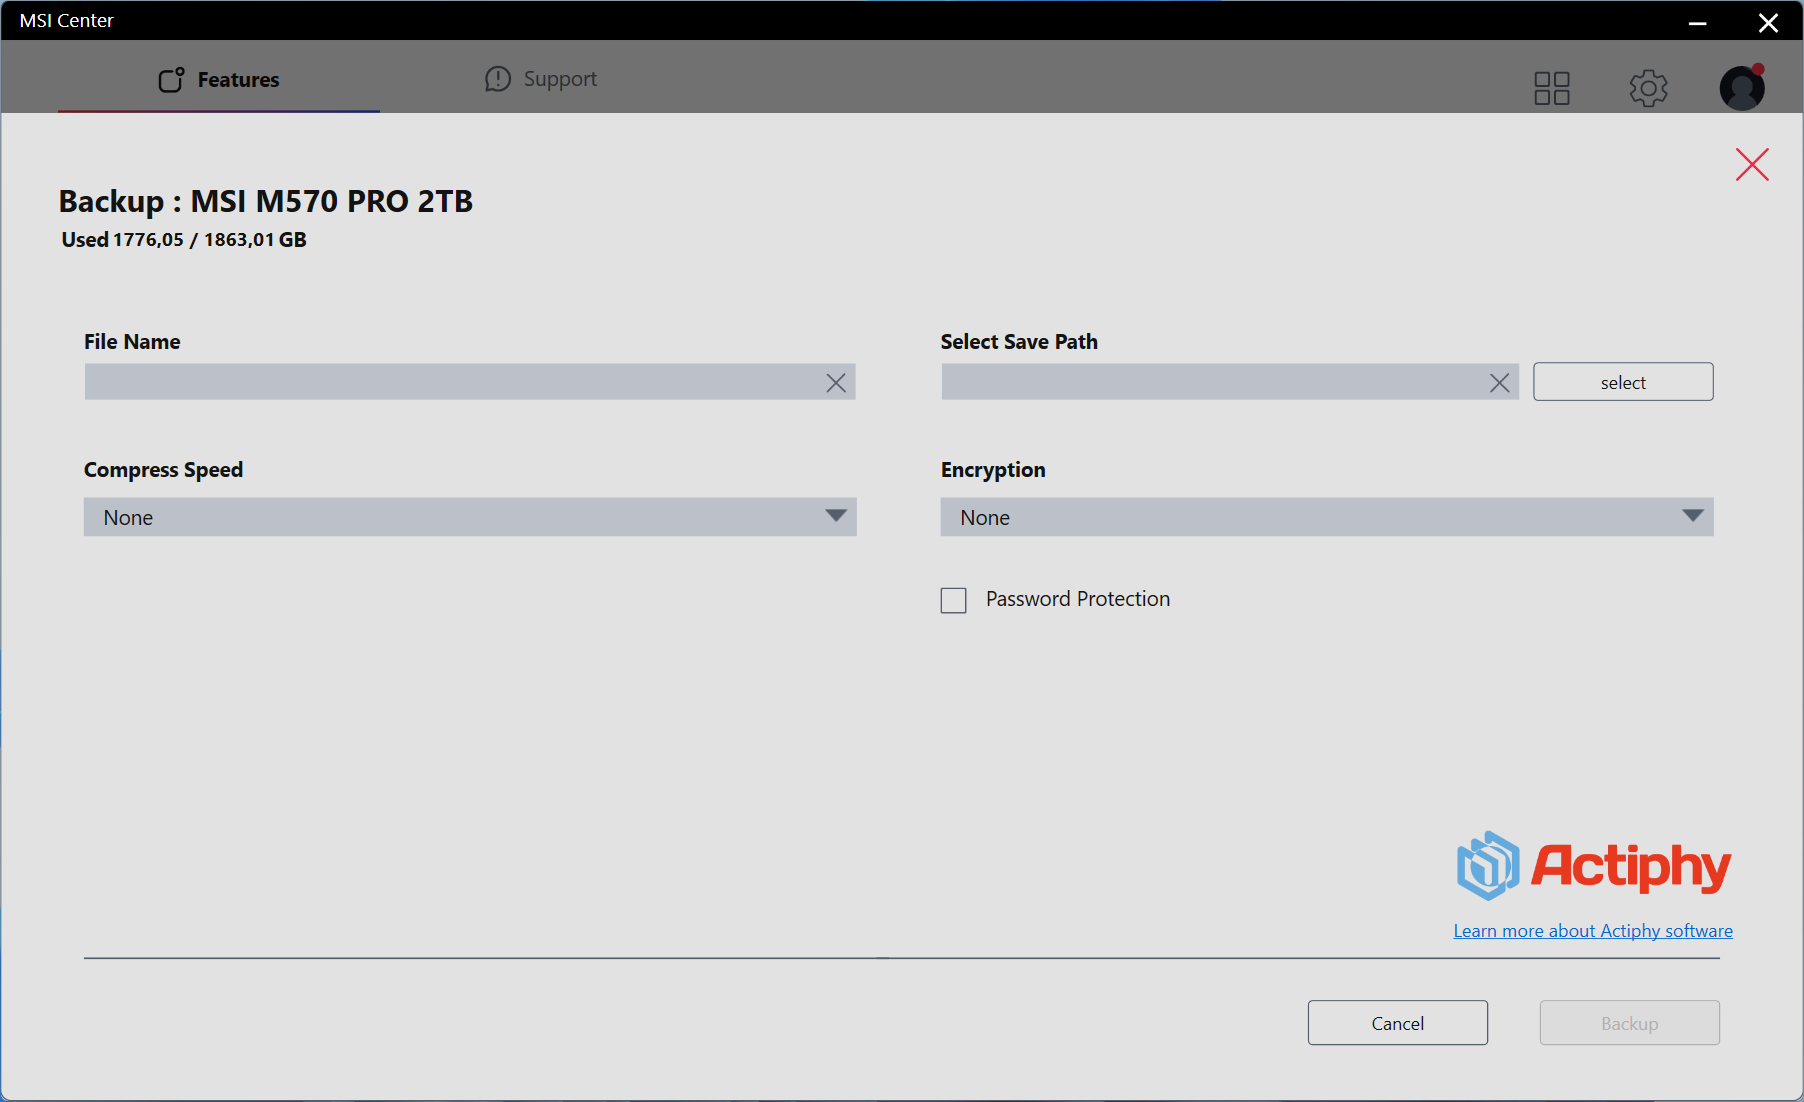This screenshot has width=1804, height=1102.
Task: Clear the Select Save Path field
Action: [x=1499, y=383]
